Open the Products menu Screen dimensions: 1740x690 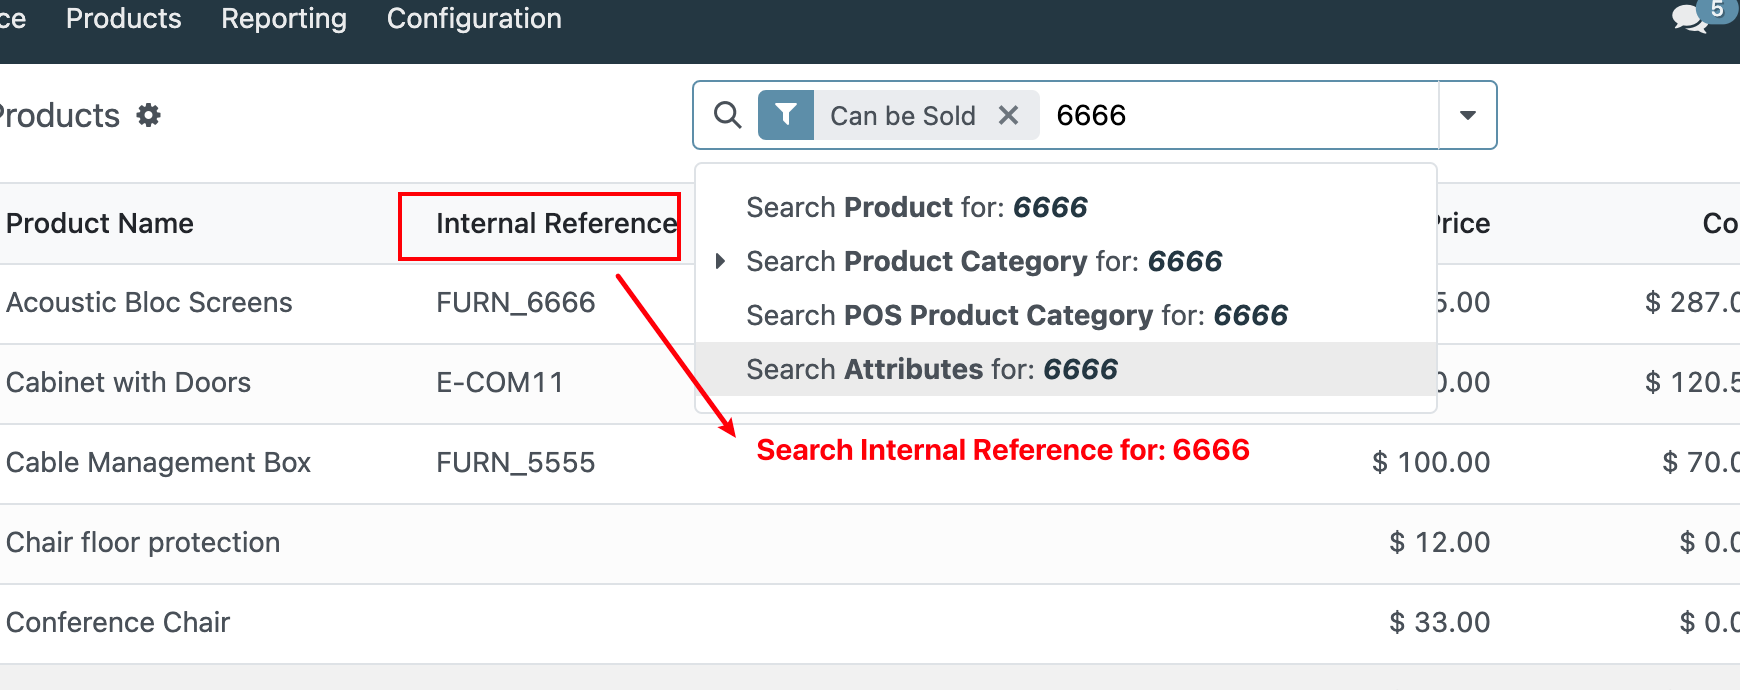click(123, 19)
